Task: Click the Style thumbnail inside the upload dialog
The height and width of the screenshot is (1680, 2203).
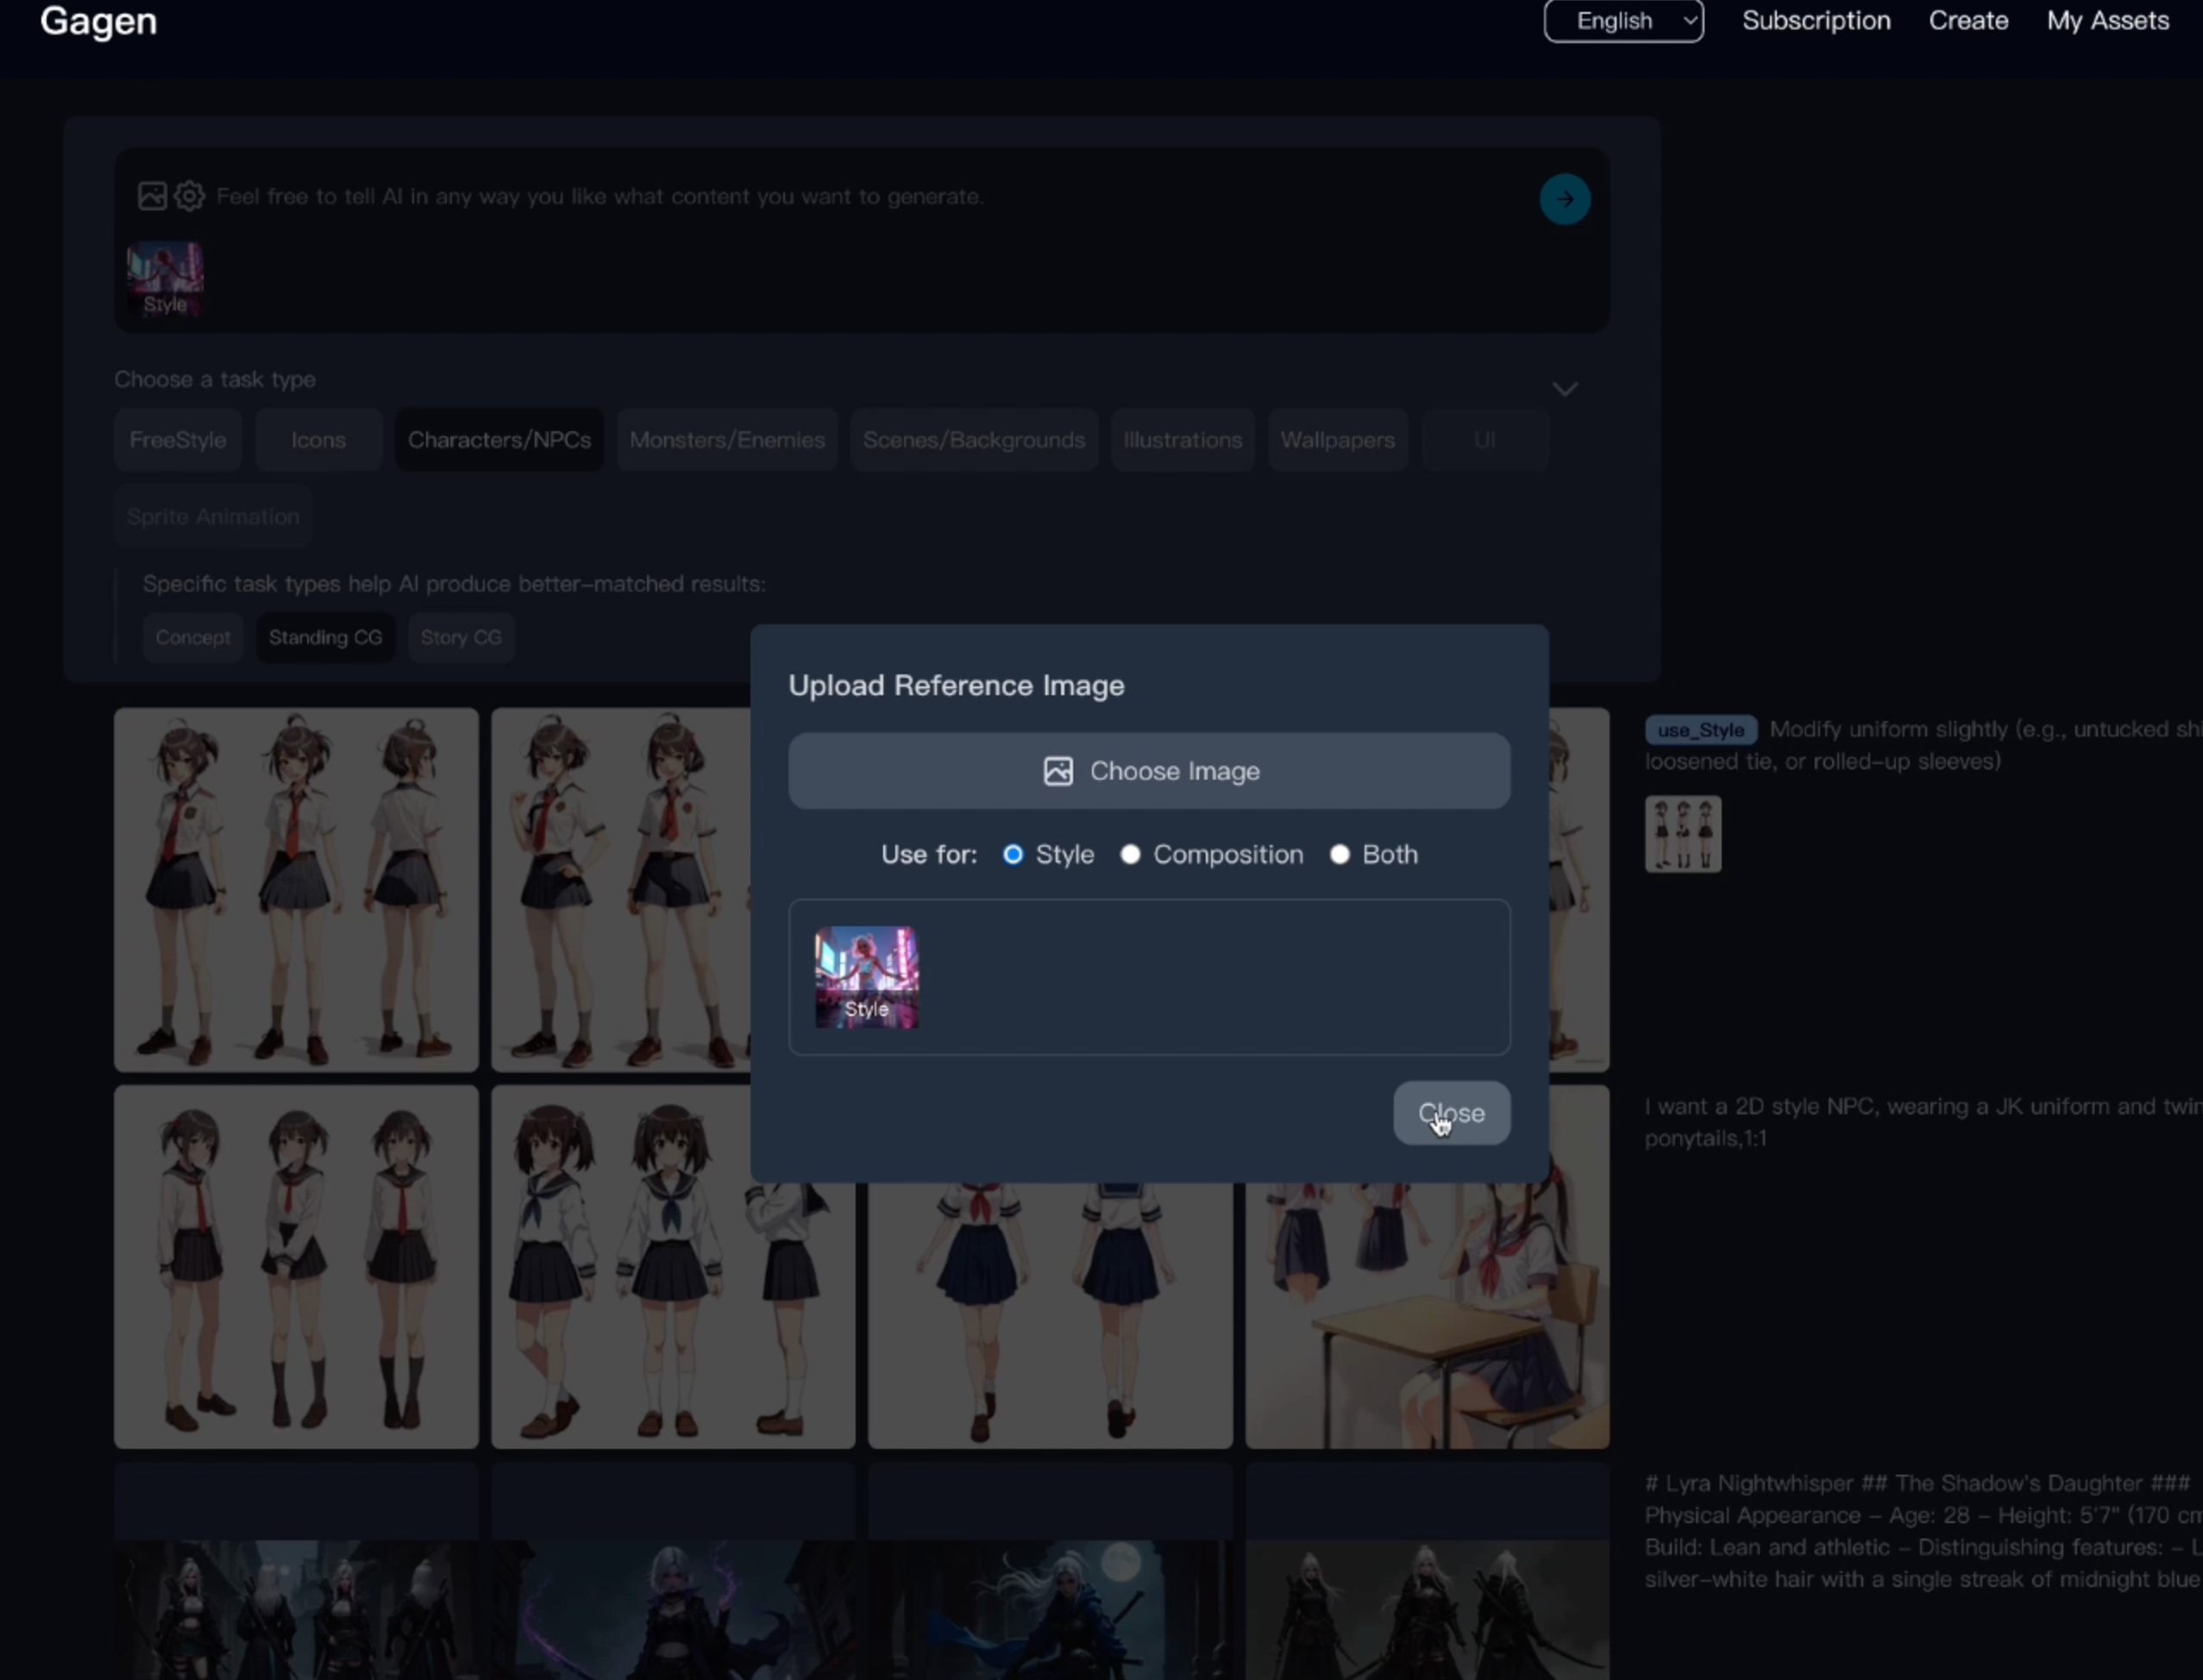Action: point(866,978)
